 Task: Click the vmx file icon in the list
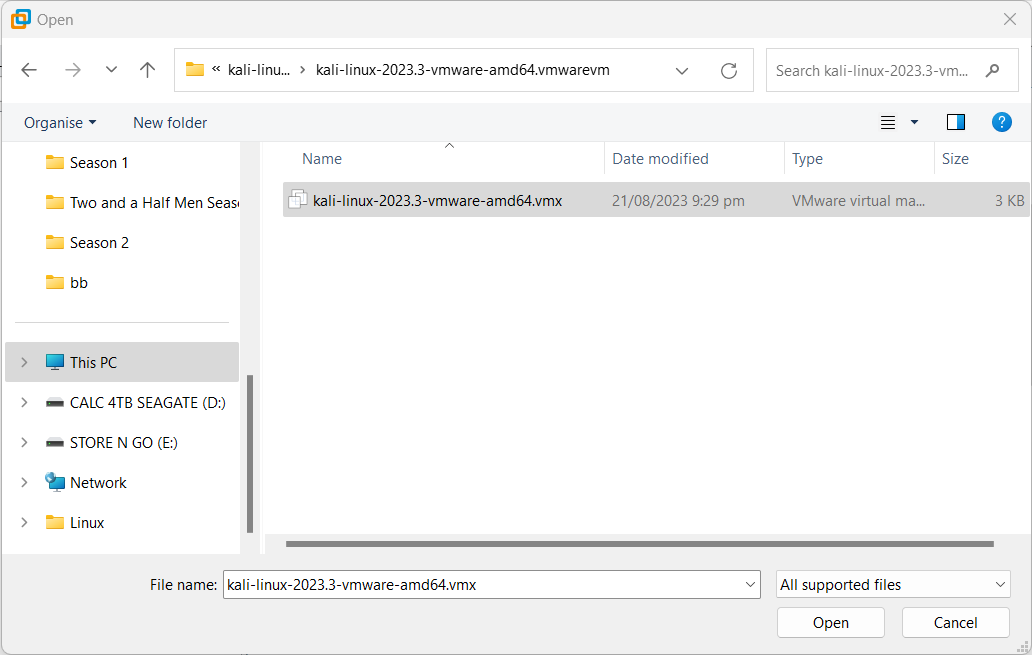coord(297,199)
